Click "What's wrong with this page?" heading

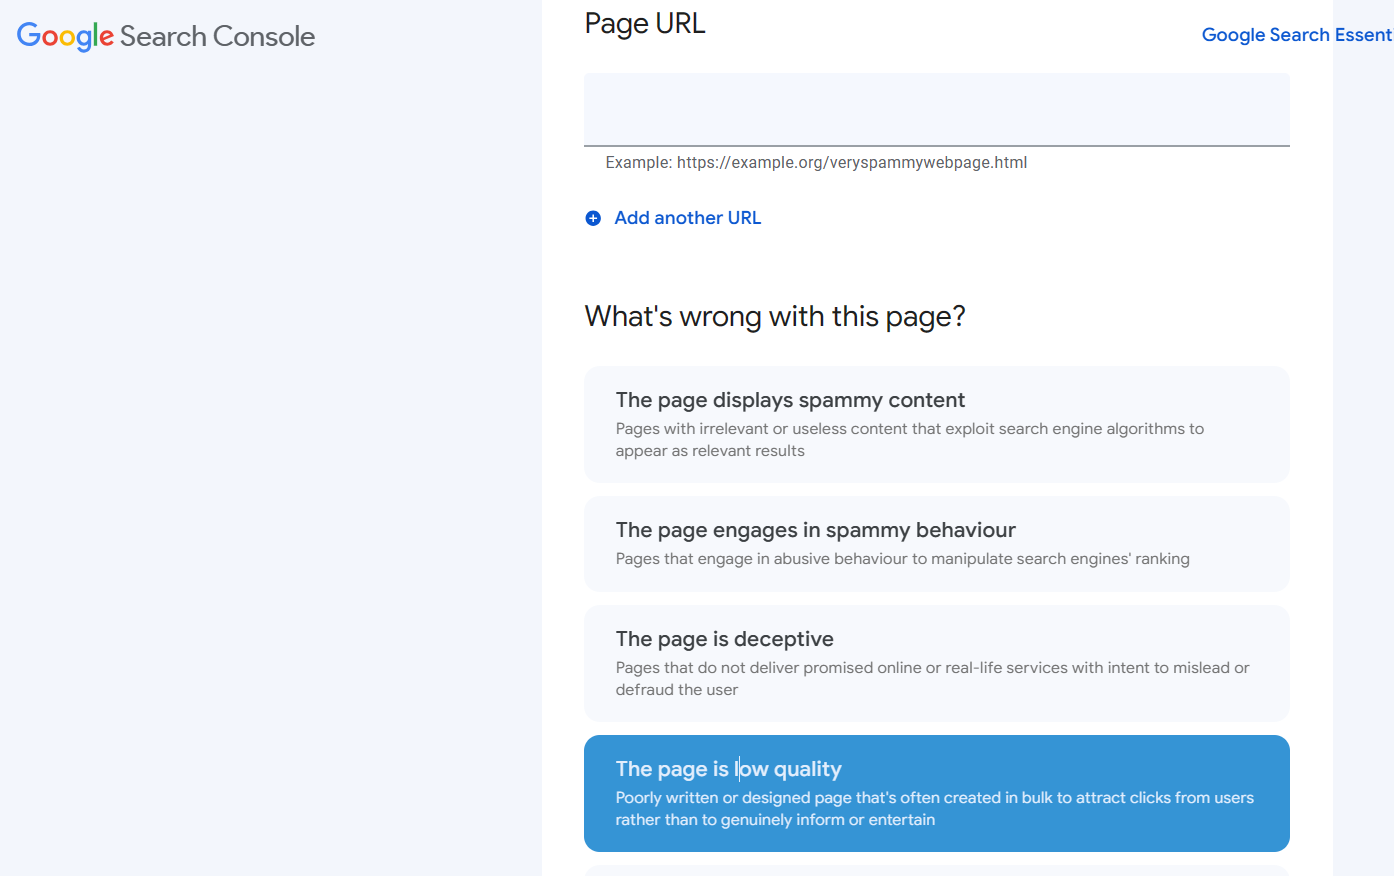pyautogui.click(x=775, y=316)
